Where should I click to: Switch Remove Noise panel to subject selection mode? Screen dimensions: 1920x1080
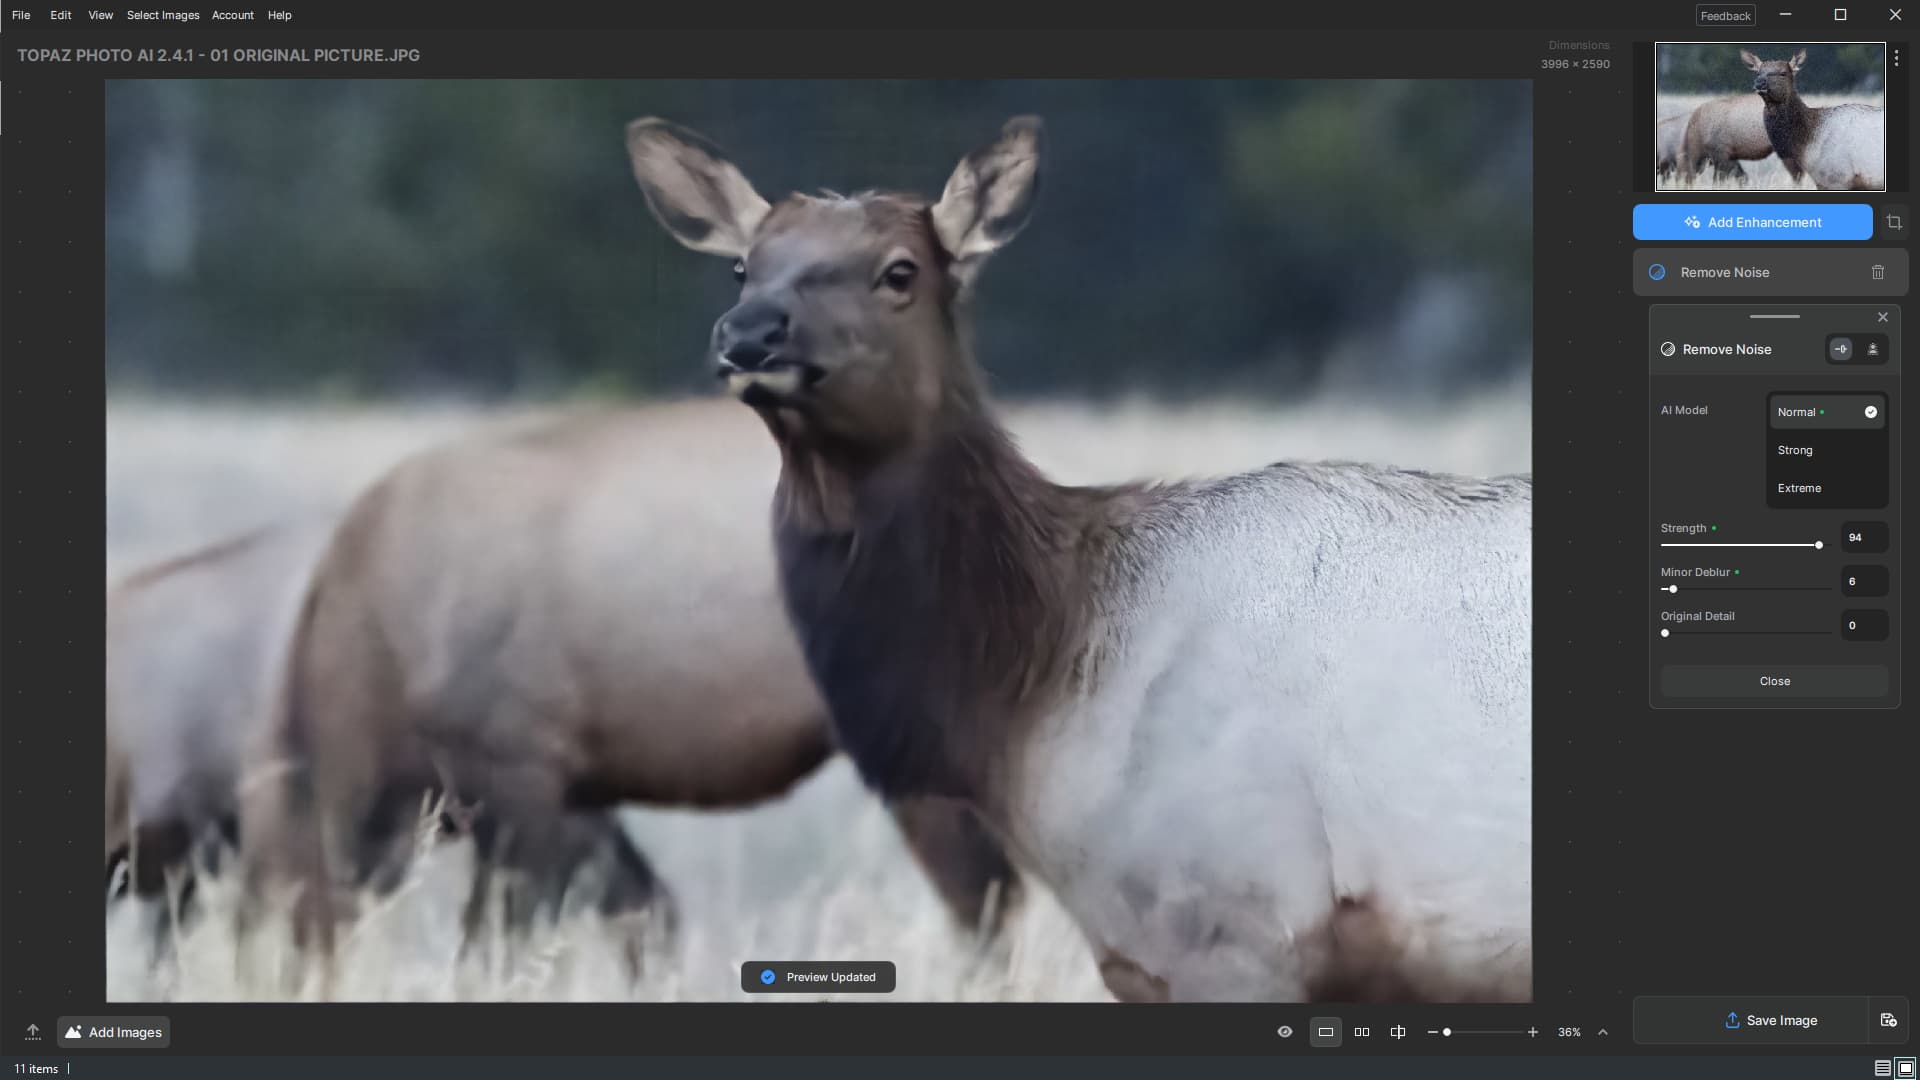[1873, 349]
